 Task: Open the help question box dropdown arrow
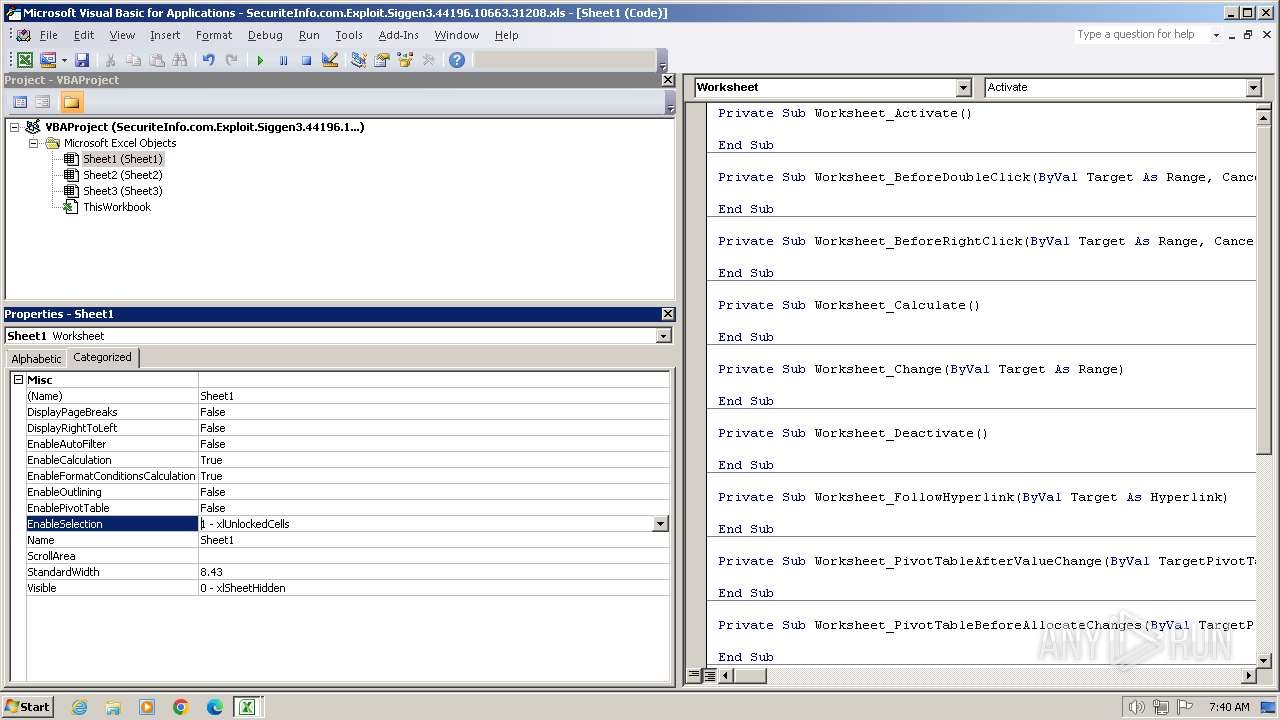click(x=1216, y=34)
